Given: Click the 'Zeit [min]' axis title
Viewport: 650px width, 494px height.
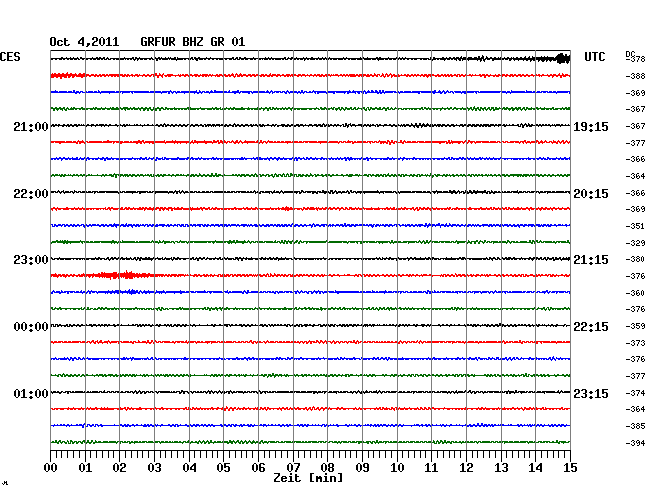Looking at the screenshot, I should click(308, 478).
